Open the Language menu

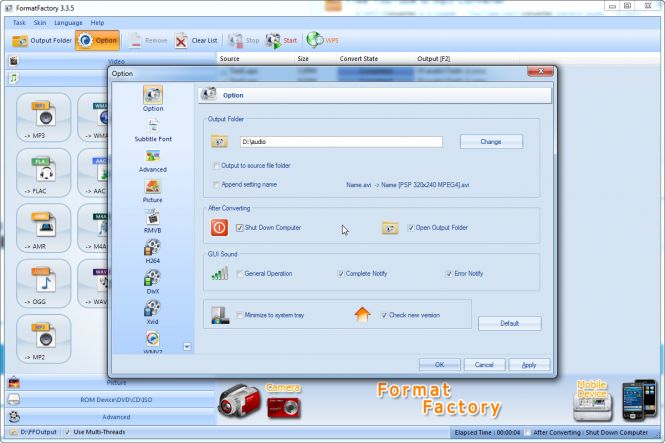coord(68,23)
